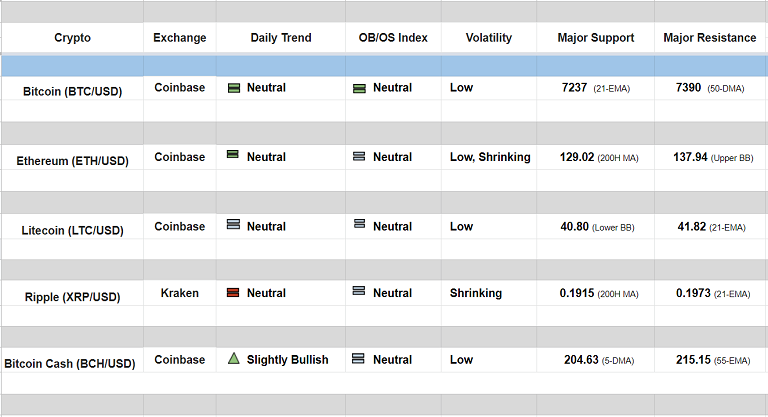Select the Ripple (XRP/USD) row label
This screenshot has width=768, height=417.
(x=73, y=297)
